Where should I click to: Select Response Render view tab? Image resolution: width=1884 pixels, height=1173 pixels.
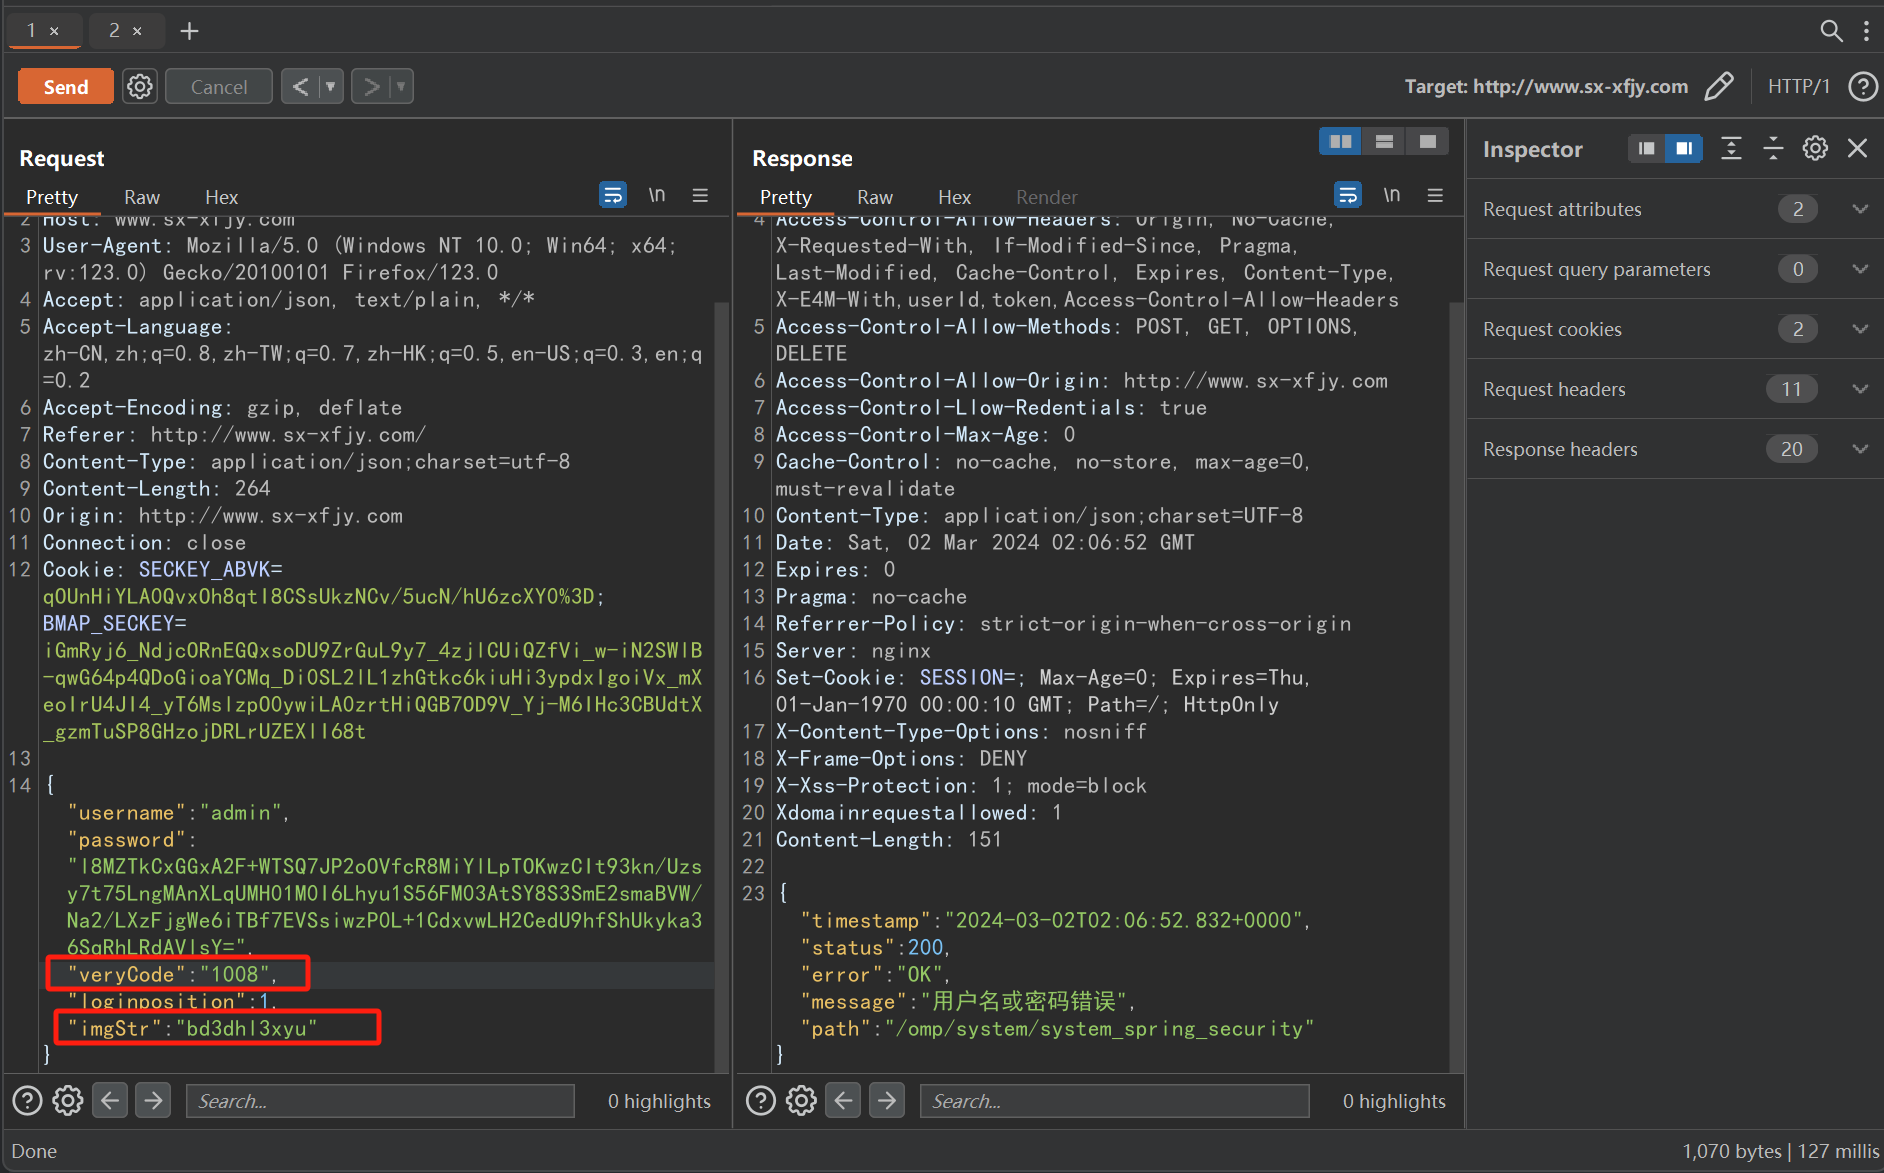point(1047,197)
